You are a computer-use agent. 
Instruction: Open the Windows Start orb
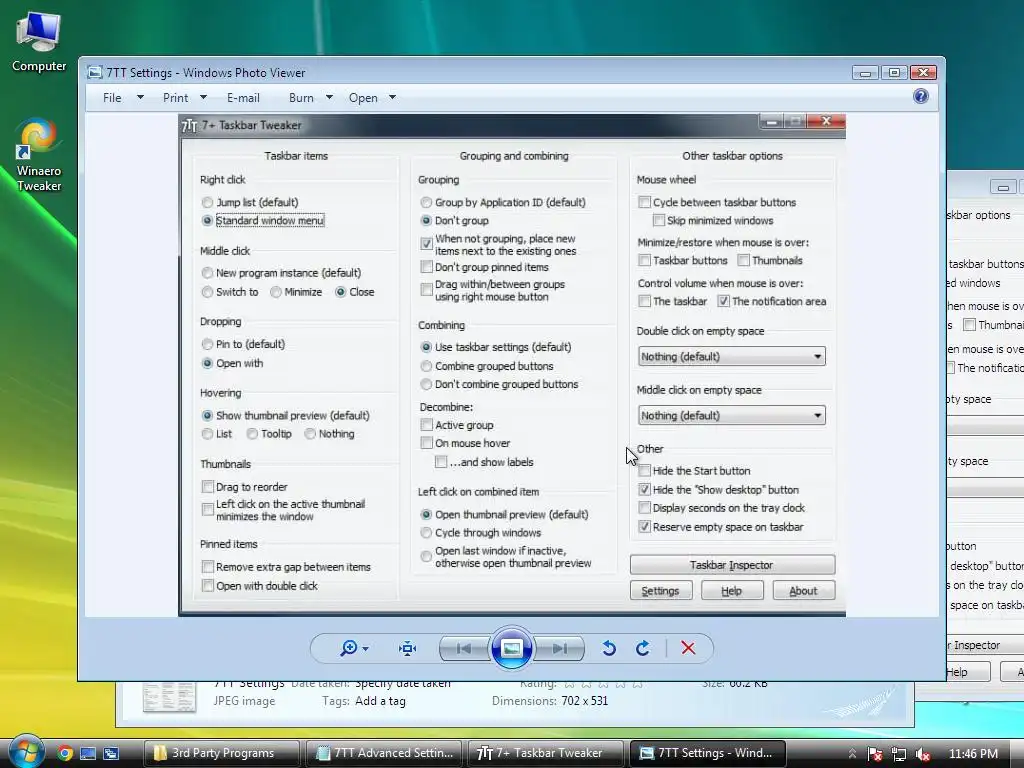26,751
